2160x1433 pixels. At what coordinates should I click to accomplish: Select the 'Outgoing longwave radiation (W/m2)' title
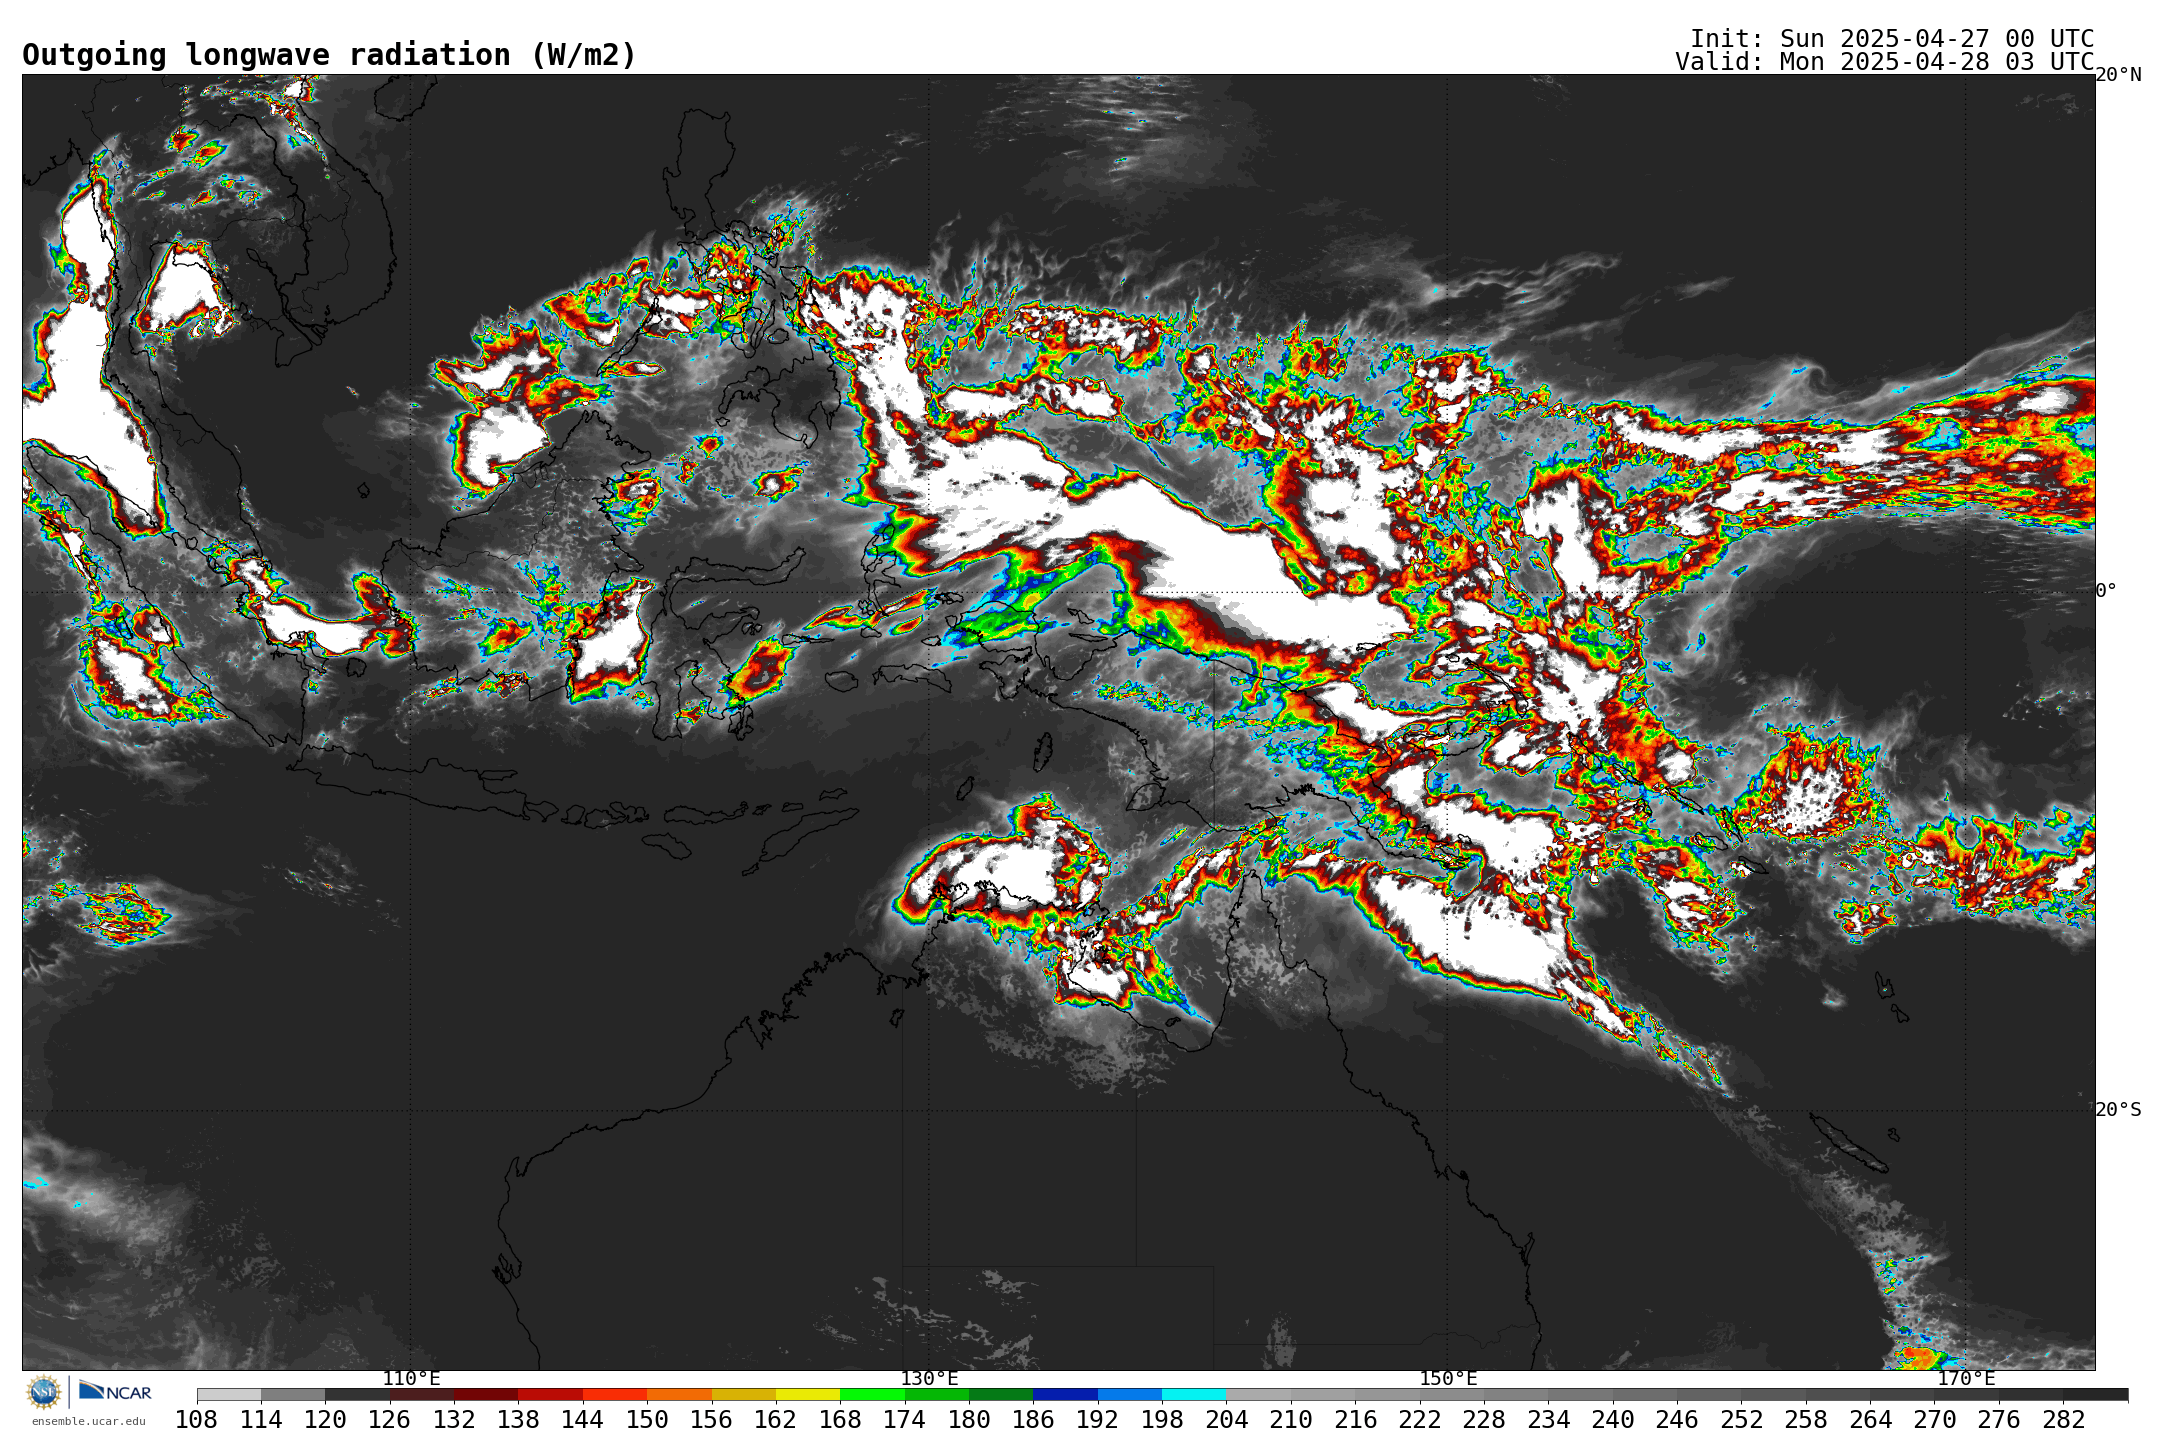(329, 55)
